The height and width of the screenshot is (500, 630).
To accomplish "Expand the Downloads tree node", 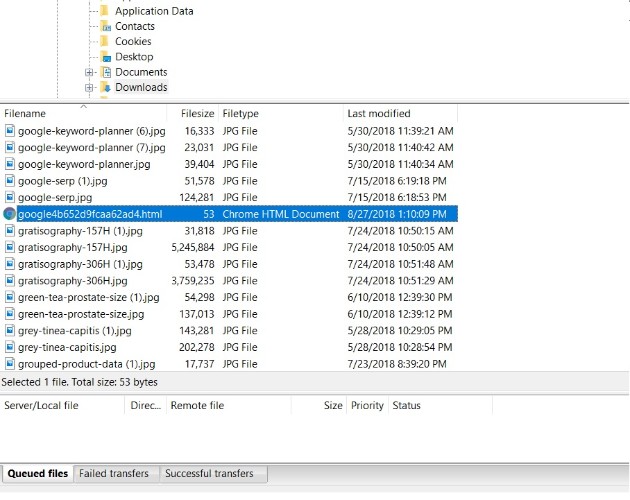I will 90,88.
